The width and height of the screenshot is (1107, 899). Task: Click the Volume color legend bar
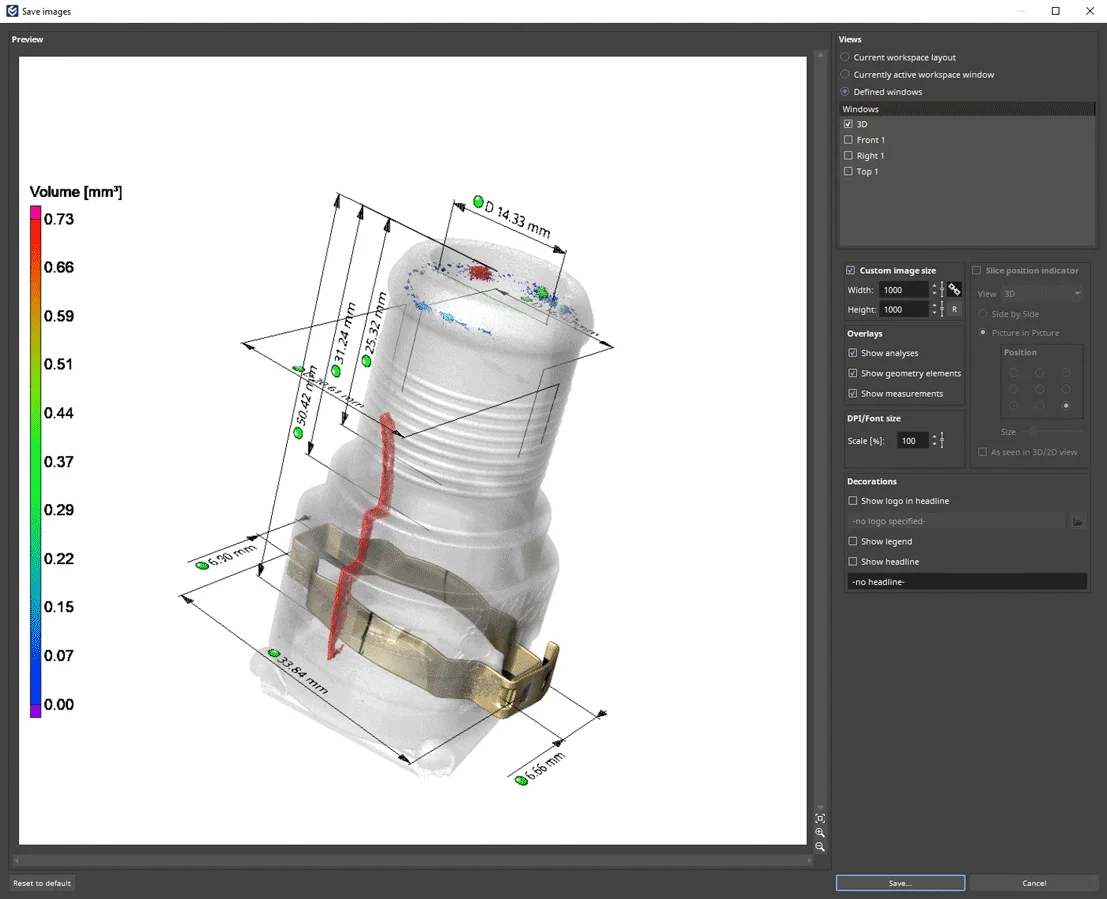35,462
